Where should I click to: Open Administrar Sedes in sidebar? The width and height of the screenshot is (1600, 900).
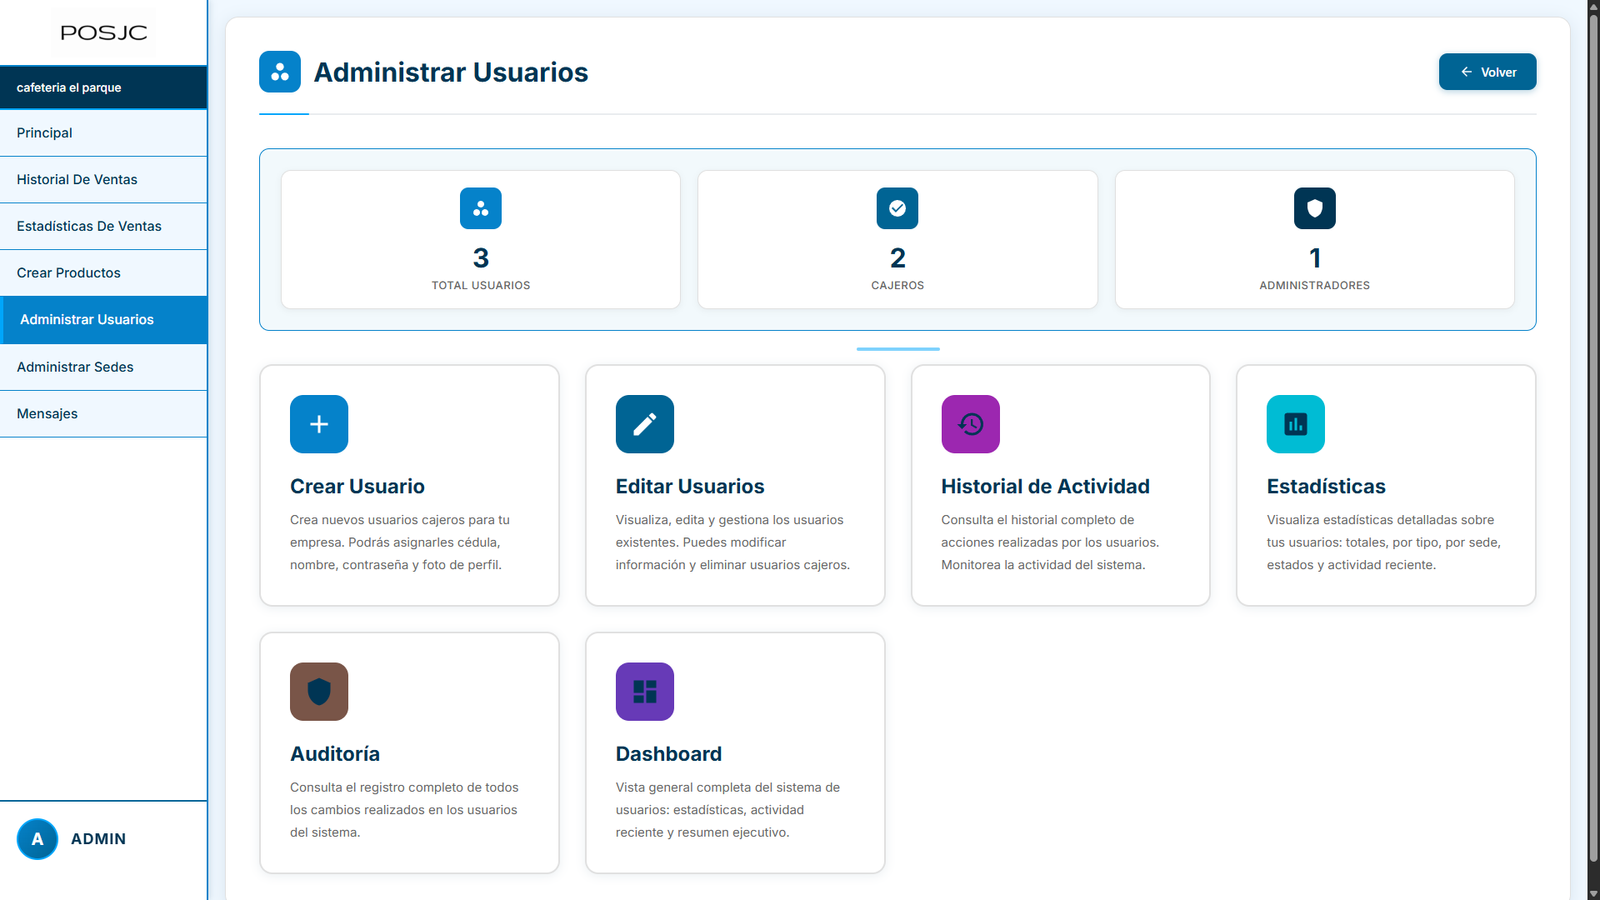coord(75,367)
